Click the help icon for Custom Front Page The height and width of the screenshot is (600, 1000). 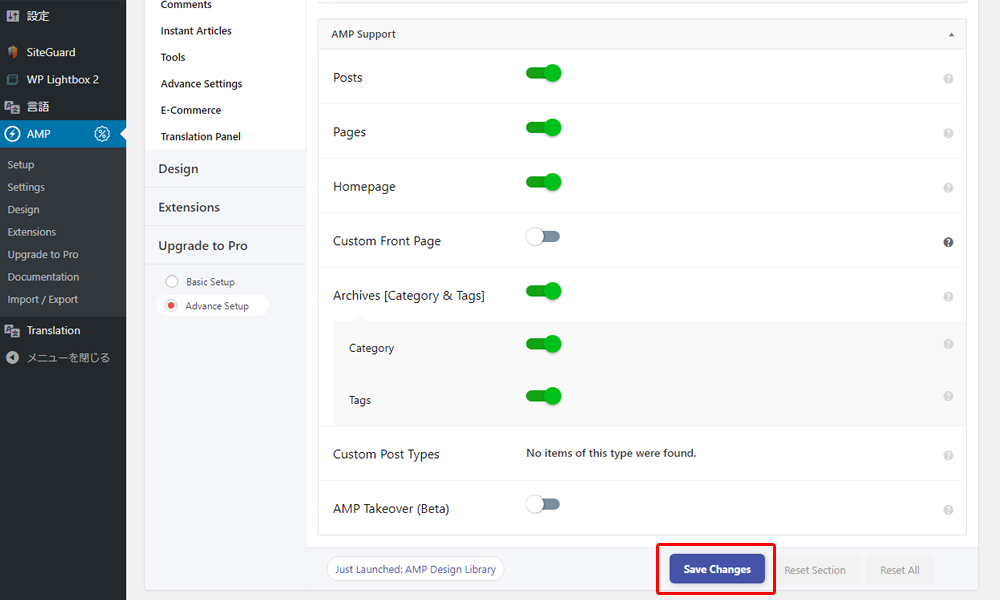click(948, 242)
